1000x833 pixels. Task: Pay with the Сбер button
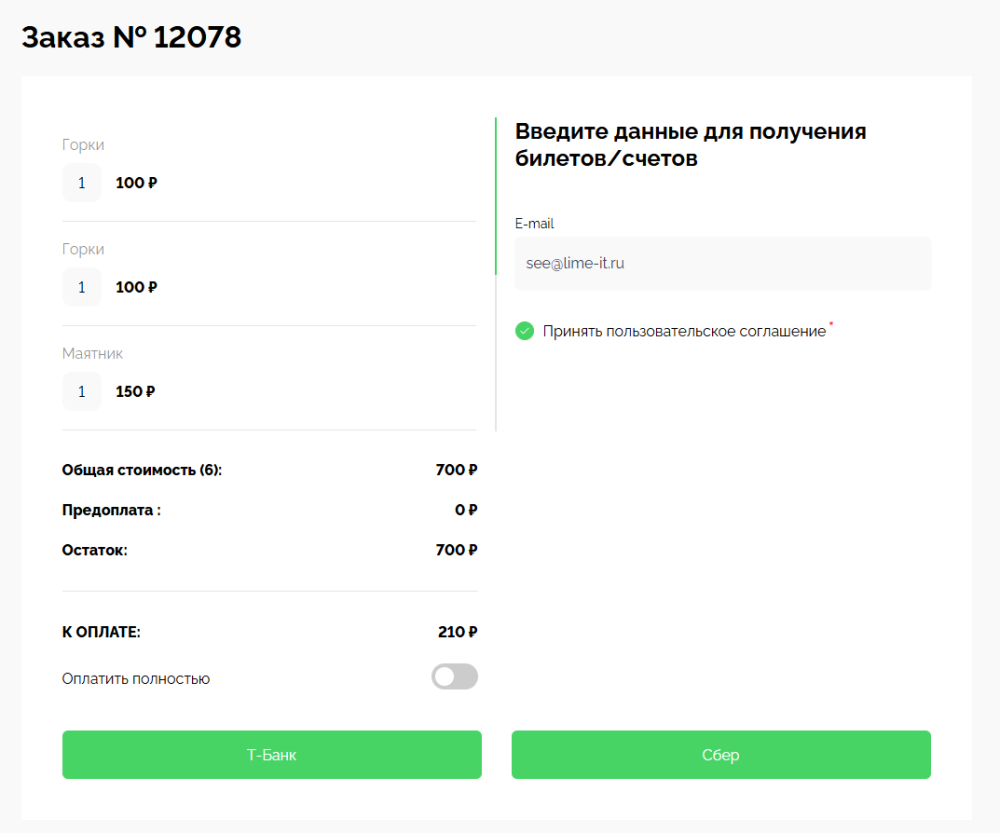(720, 755)
